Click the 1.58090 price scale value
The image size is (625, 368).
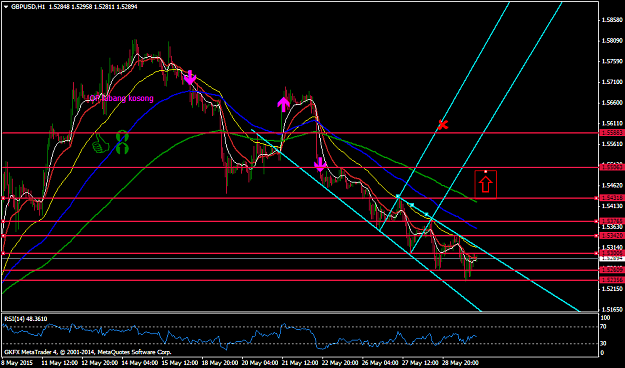612,40
